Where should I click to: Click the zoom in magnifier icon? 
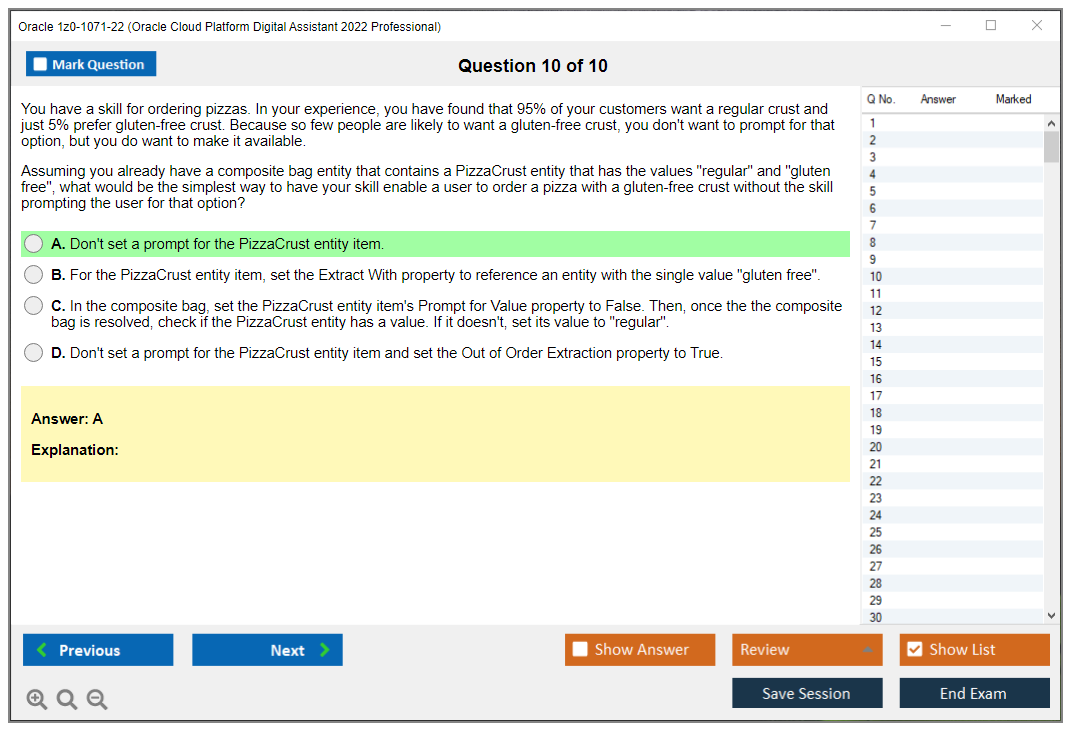coord(36,699)
